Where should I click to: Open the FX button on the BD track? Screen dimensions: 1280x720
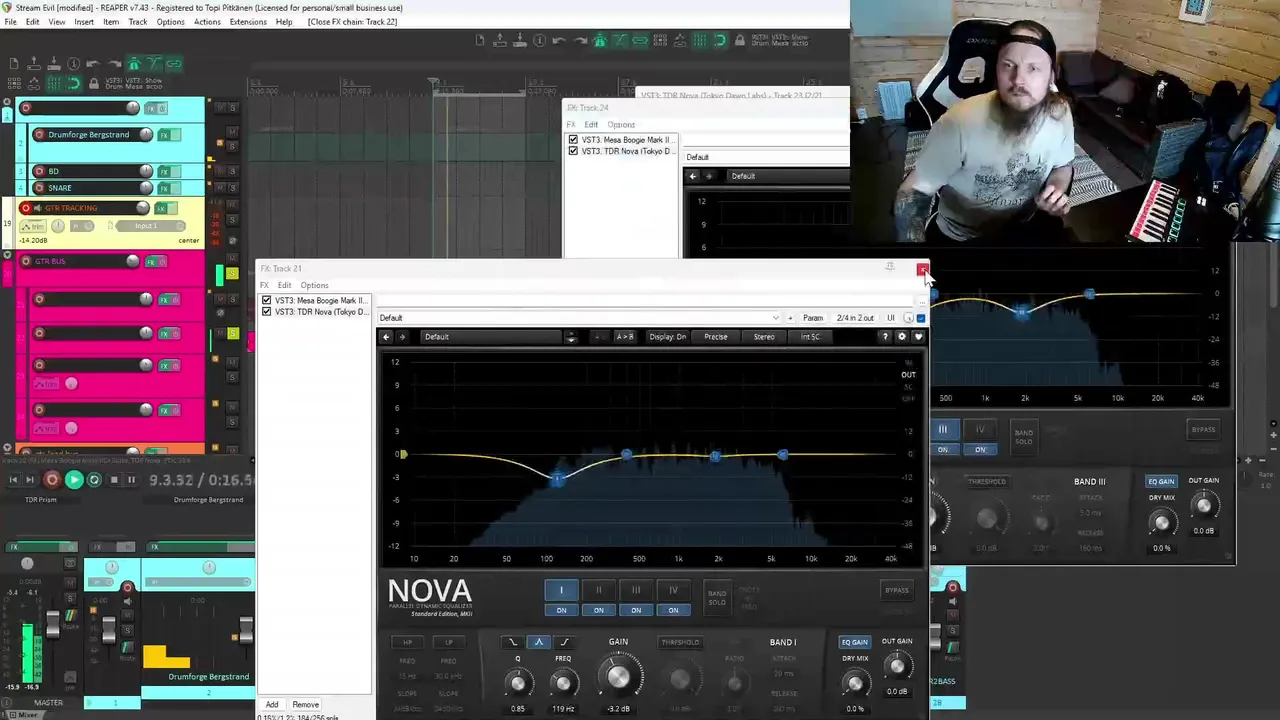pyautogui.click(x=164, y=171)
